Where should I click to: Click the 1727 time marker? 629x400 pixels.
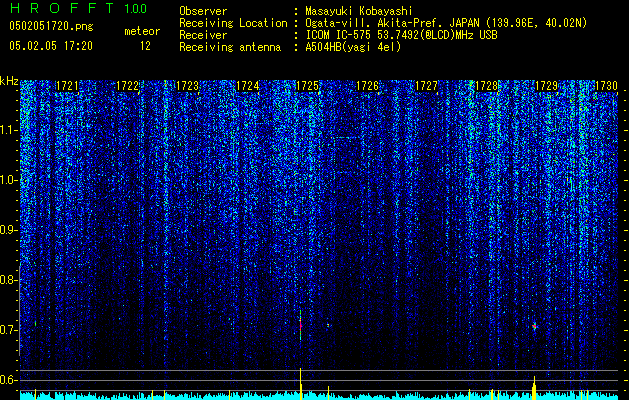(426, 86)
